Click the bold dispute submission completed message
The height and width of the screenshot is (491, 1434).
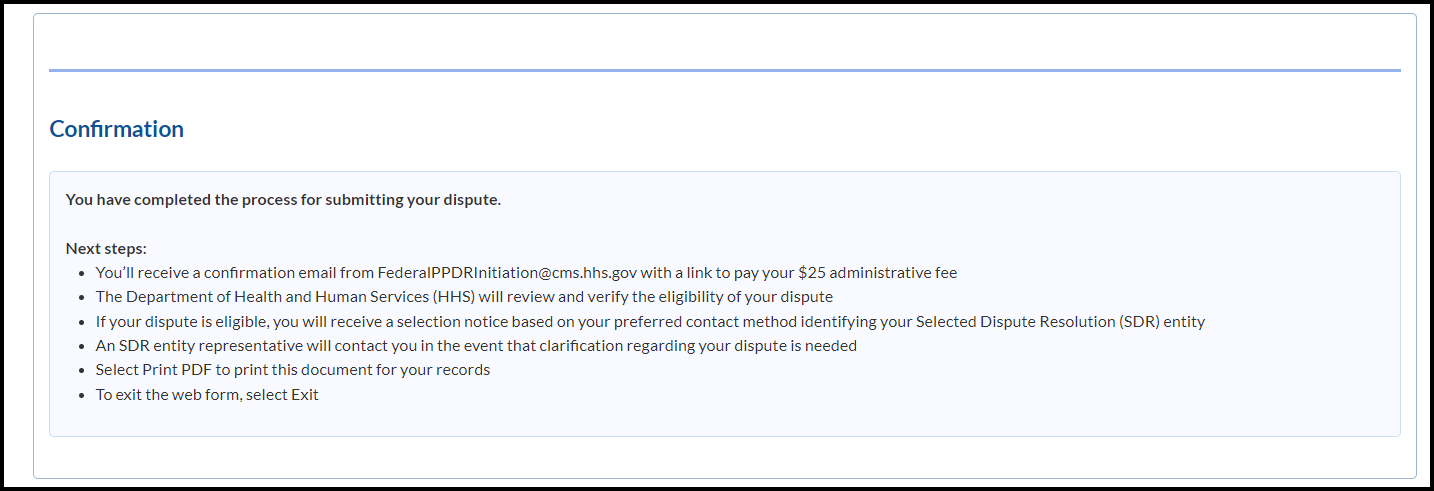click(x=283, y=200)
